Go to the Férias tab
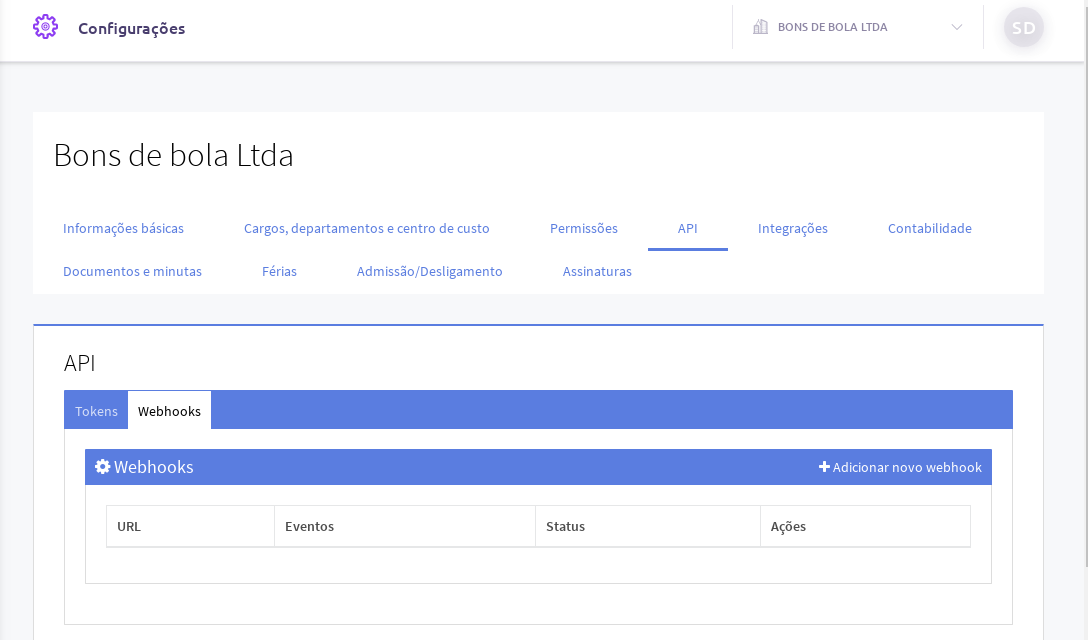1088x640 pixels. pos(280,271)
